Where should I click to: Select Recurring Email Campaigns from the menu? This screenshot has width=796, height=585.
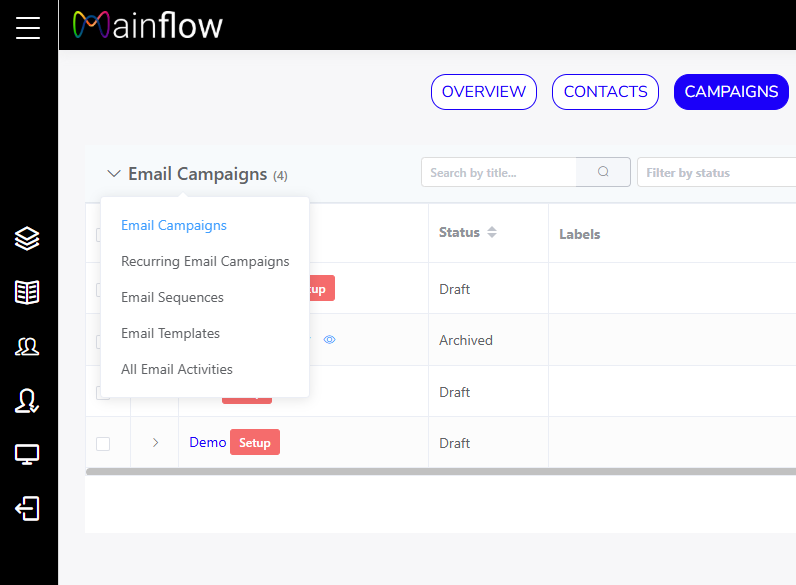click(205, 261)
